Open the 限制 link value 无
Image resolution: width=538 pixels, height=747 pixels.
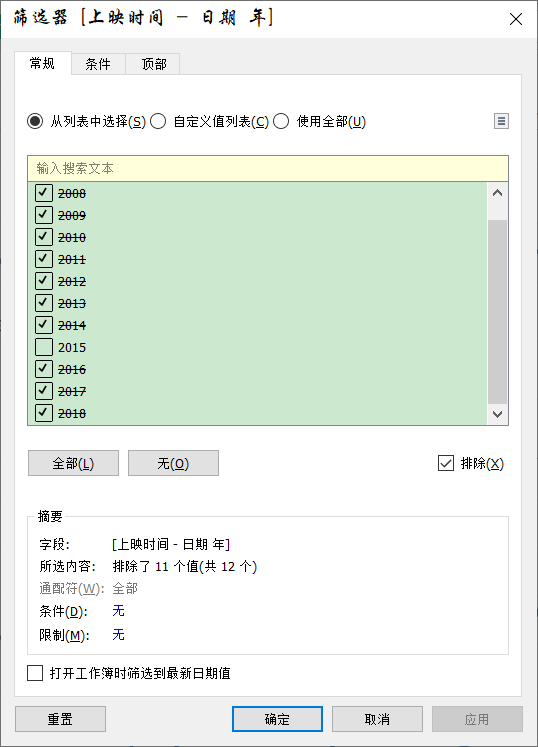coord(118,635)
